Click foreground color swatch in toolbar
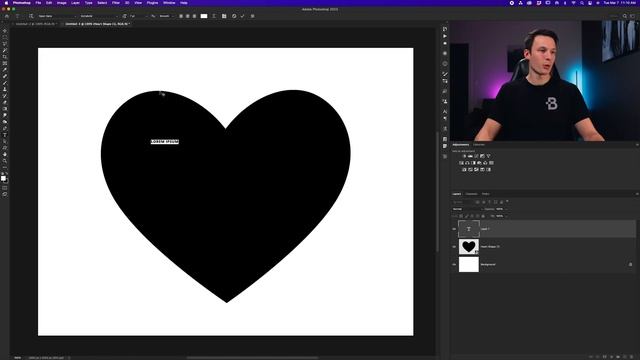Screen dimensions: 640x360 point(3,178)
